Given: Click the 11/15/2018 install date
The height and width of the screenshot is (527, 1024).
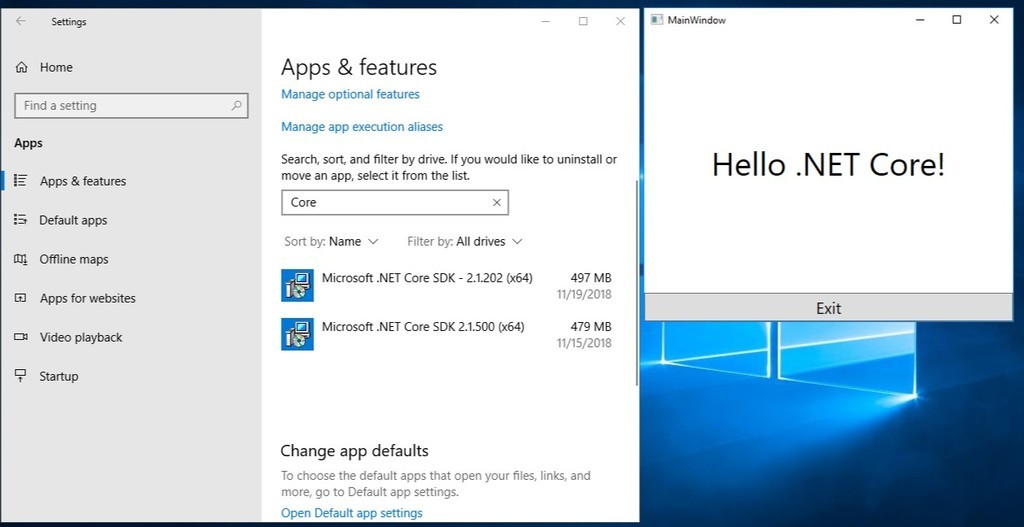Looking at the screenshot, I should pyautogui.click(x=584, y=343).
